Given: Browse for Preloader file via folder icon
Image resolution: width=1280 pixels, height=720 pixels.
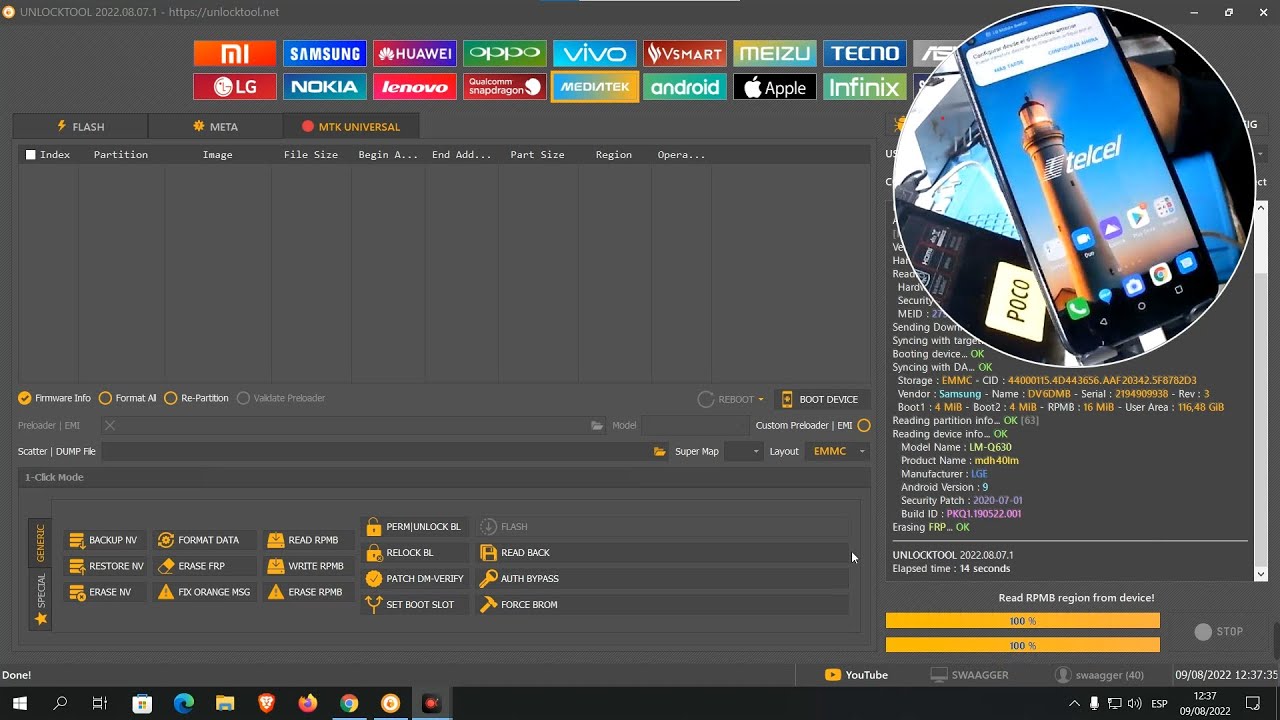Looking at the screenshot, I should pyautogui.click(x=597, y=426).
